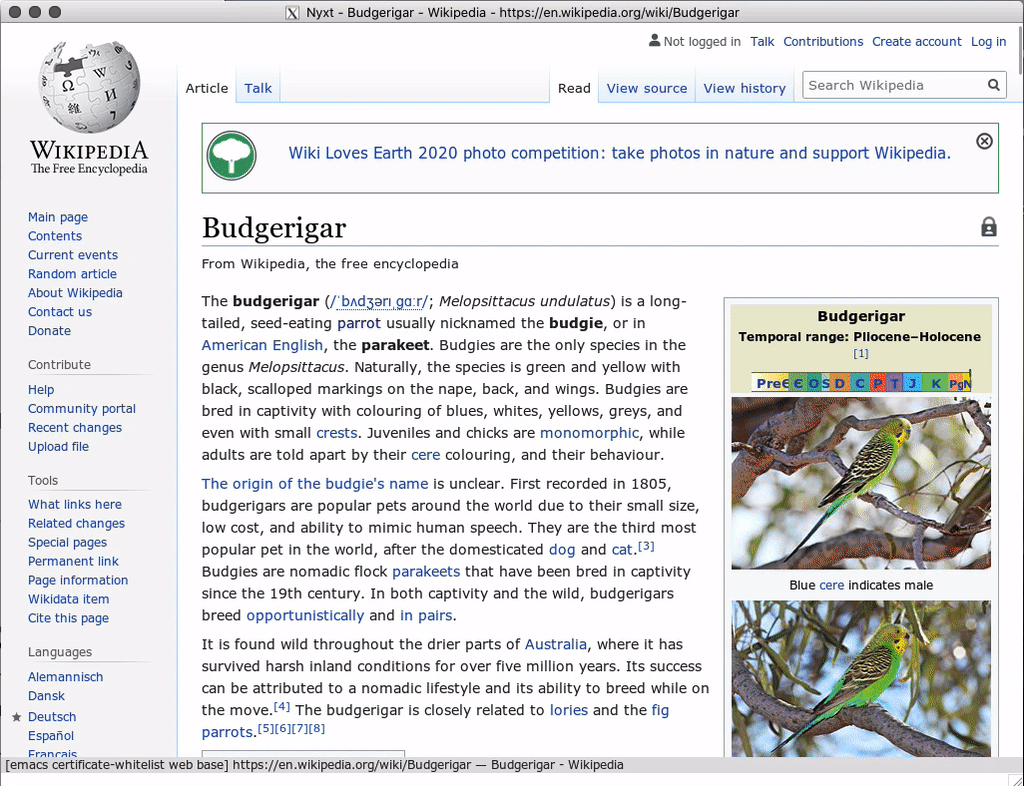Follow the parakeets link
This screenshot has width=1024, height=786.
click(426, 572)
